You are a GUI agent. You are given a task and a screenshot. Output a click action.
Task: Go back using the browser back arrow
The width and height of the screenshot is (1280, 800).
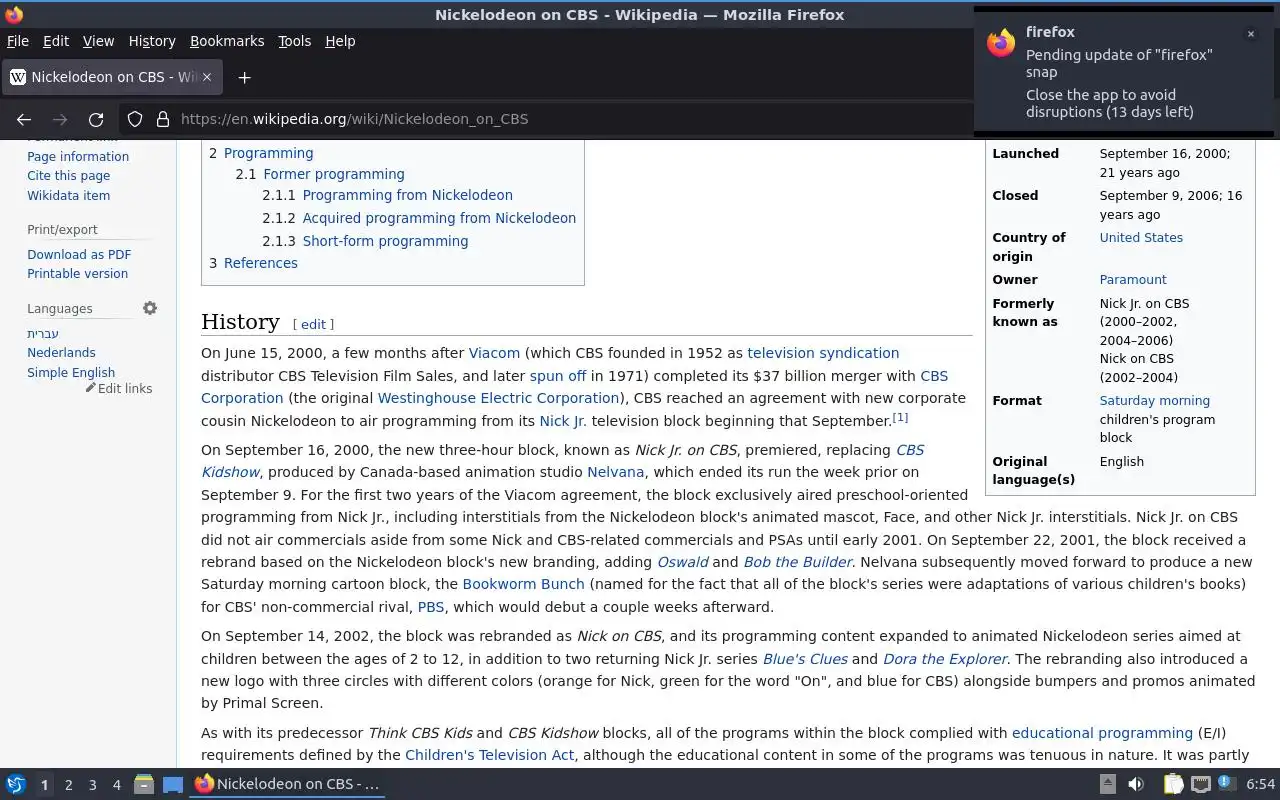[24, 119]
